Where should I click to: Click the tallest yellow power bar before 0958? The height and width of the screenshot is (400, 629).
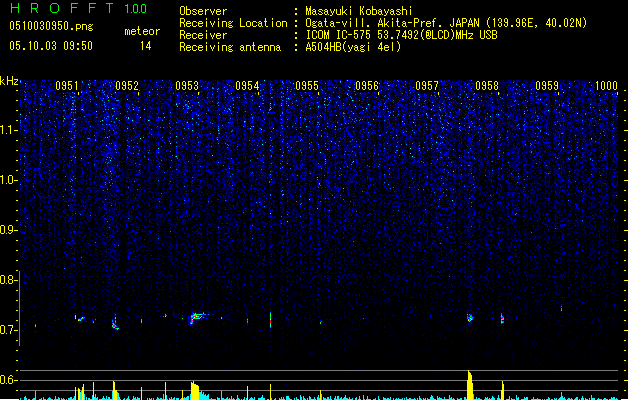coord(470,384)
